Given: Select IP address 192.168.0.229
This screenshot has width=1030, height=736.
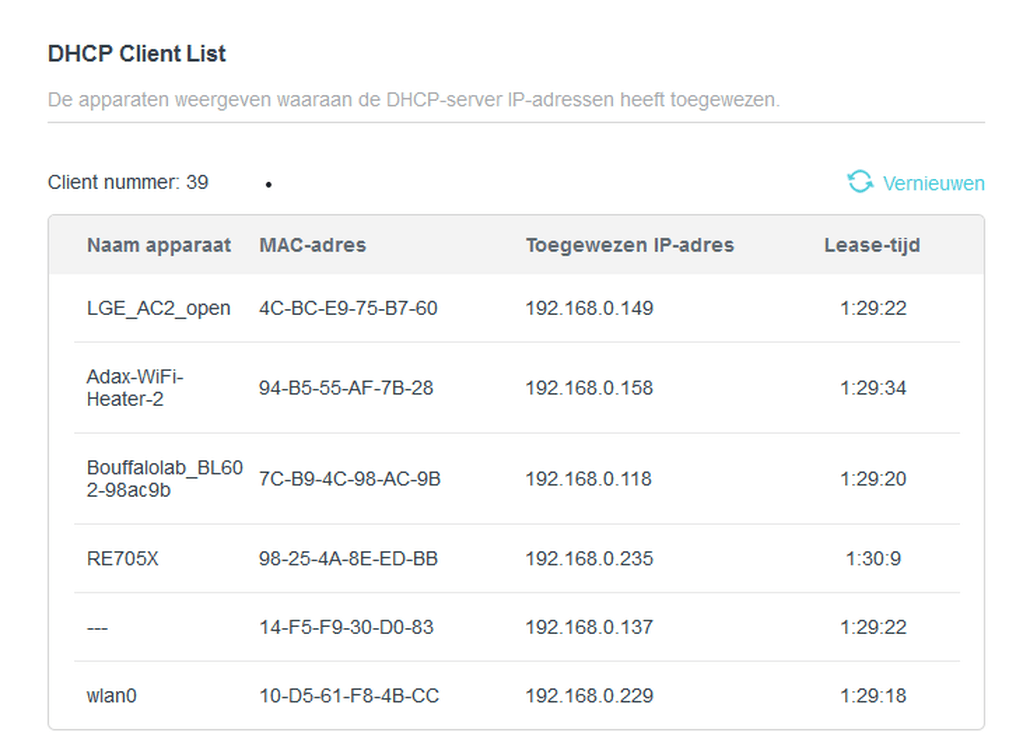Looking at the screenshot, I should [589, 696].
